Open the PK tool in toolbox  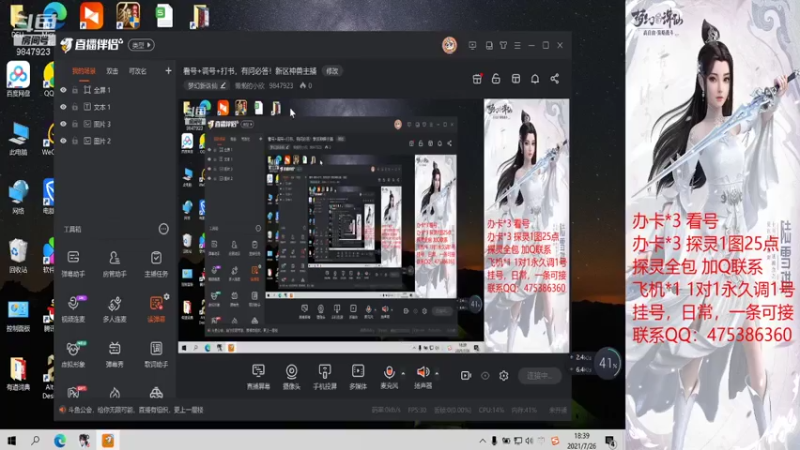(x=73, y=392)
